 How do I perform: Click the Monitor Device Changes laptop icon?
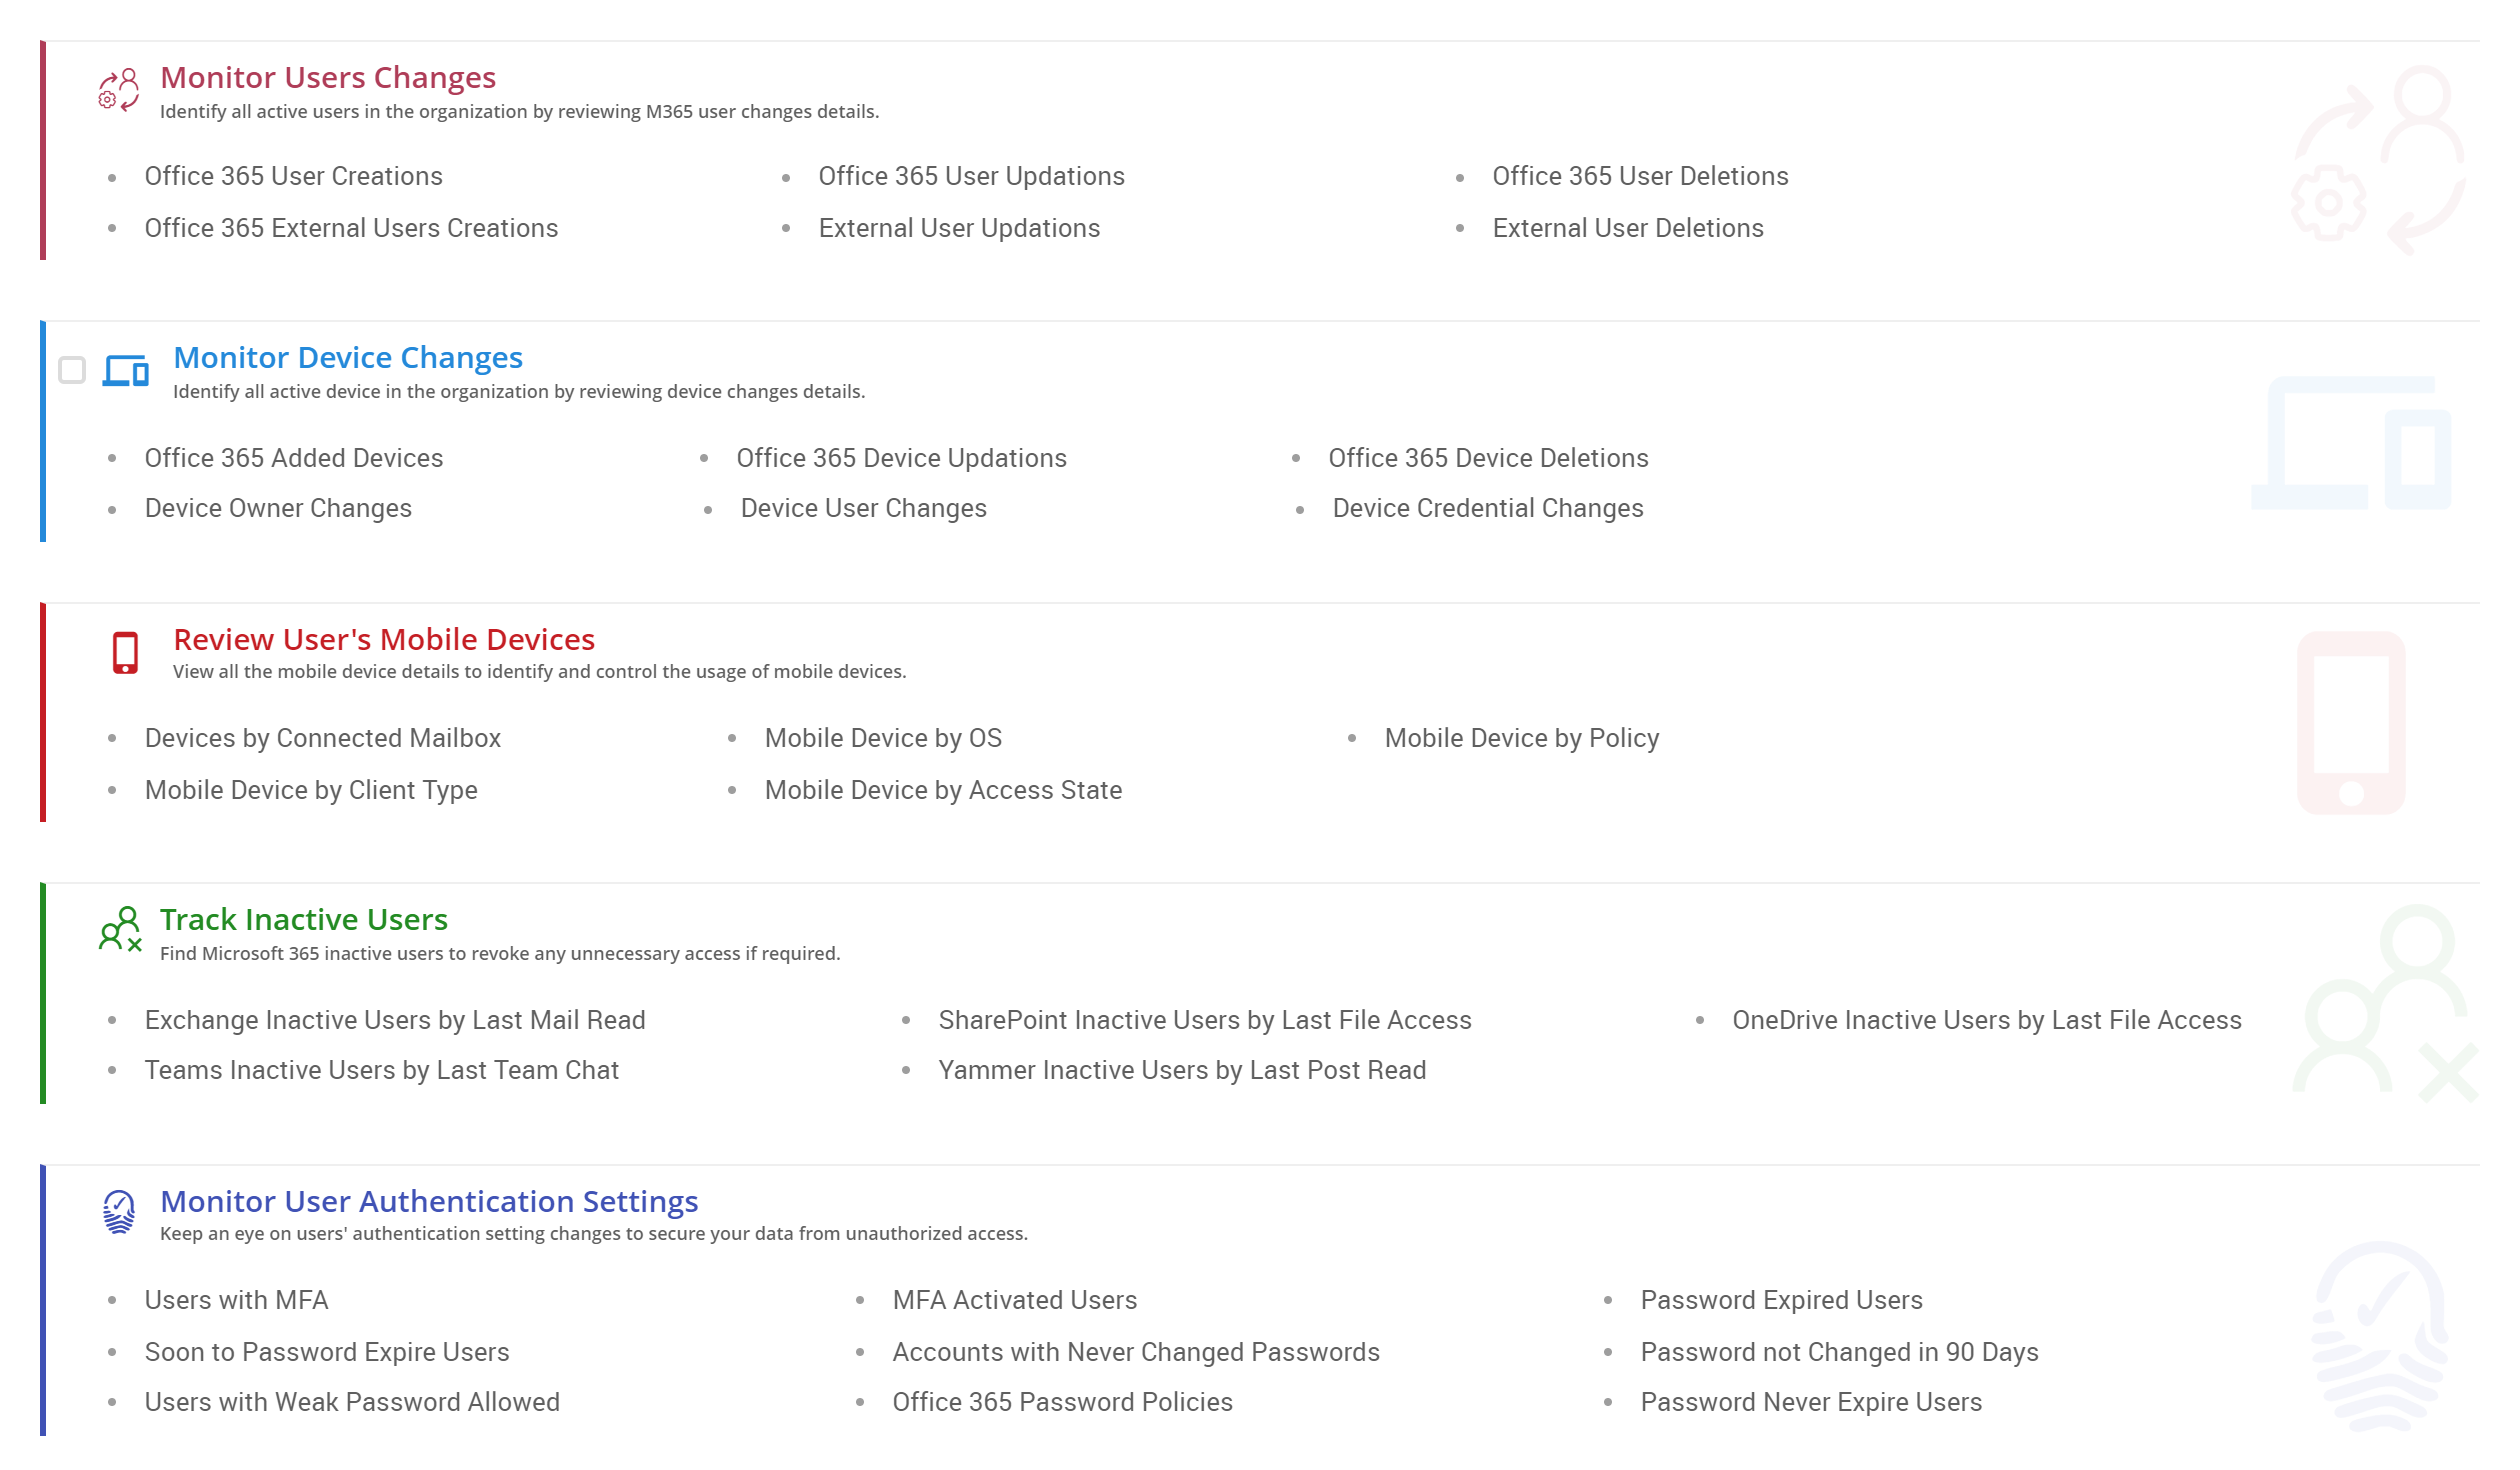point(125,371)
